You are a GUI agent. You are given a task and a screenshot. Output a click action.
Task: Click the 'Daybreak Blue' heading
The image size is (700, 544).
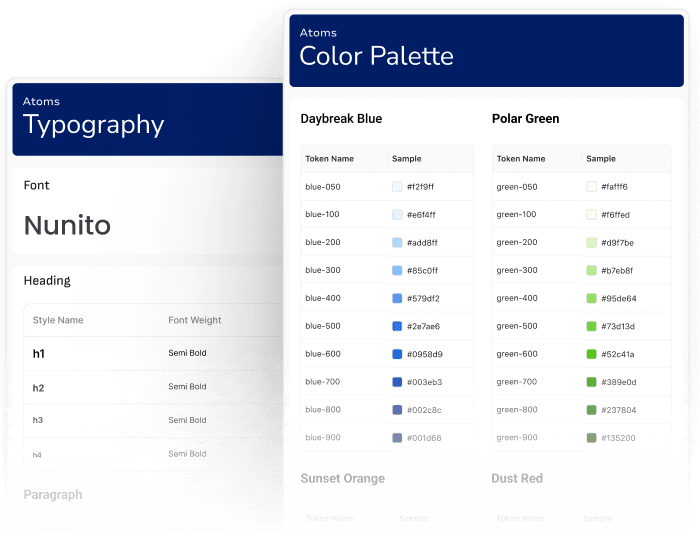342,119
